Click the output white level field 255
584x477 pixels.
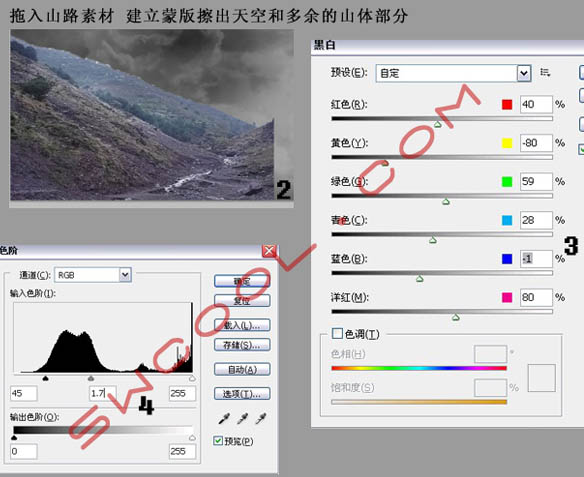(x=182, y=451)
